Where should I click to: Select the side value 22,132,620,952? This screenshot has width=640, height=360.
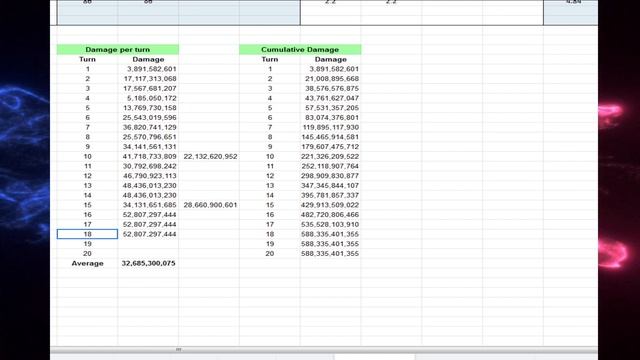pos(209,156)
